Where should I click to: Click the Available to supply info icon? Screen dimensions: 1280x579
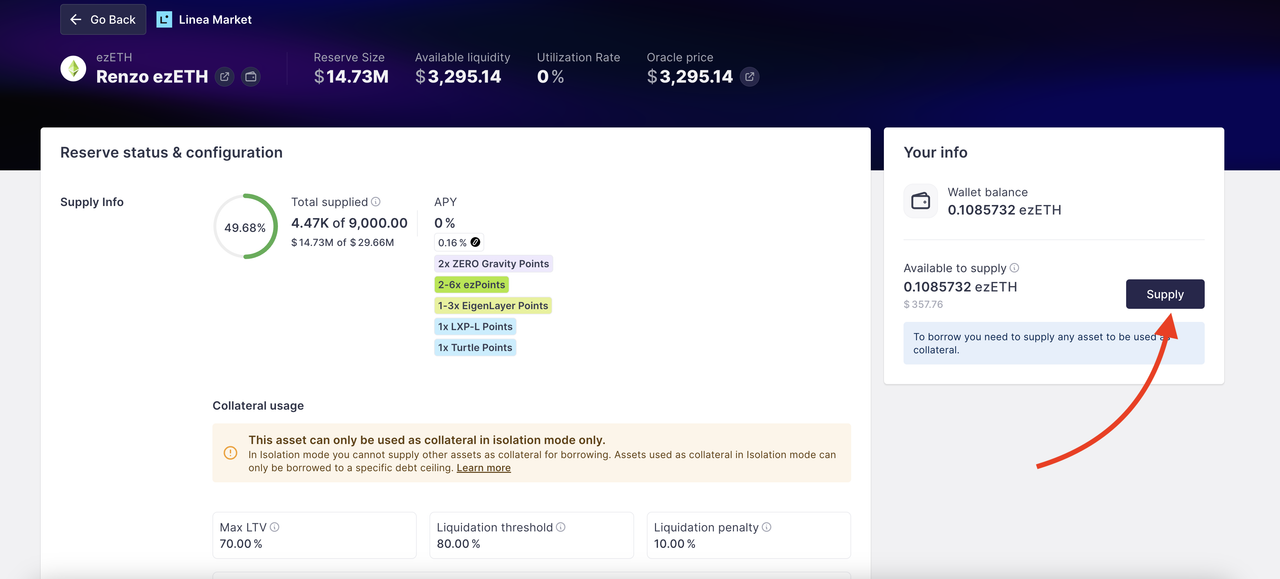pos(1014,268)
